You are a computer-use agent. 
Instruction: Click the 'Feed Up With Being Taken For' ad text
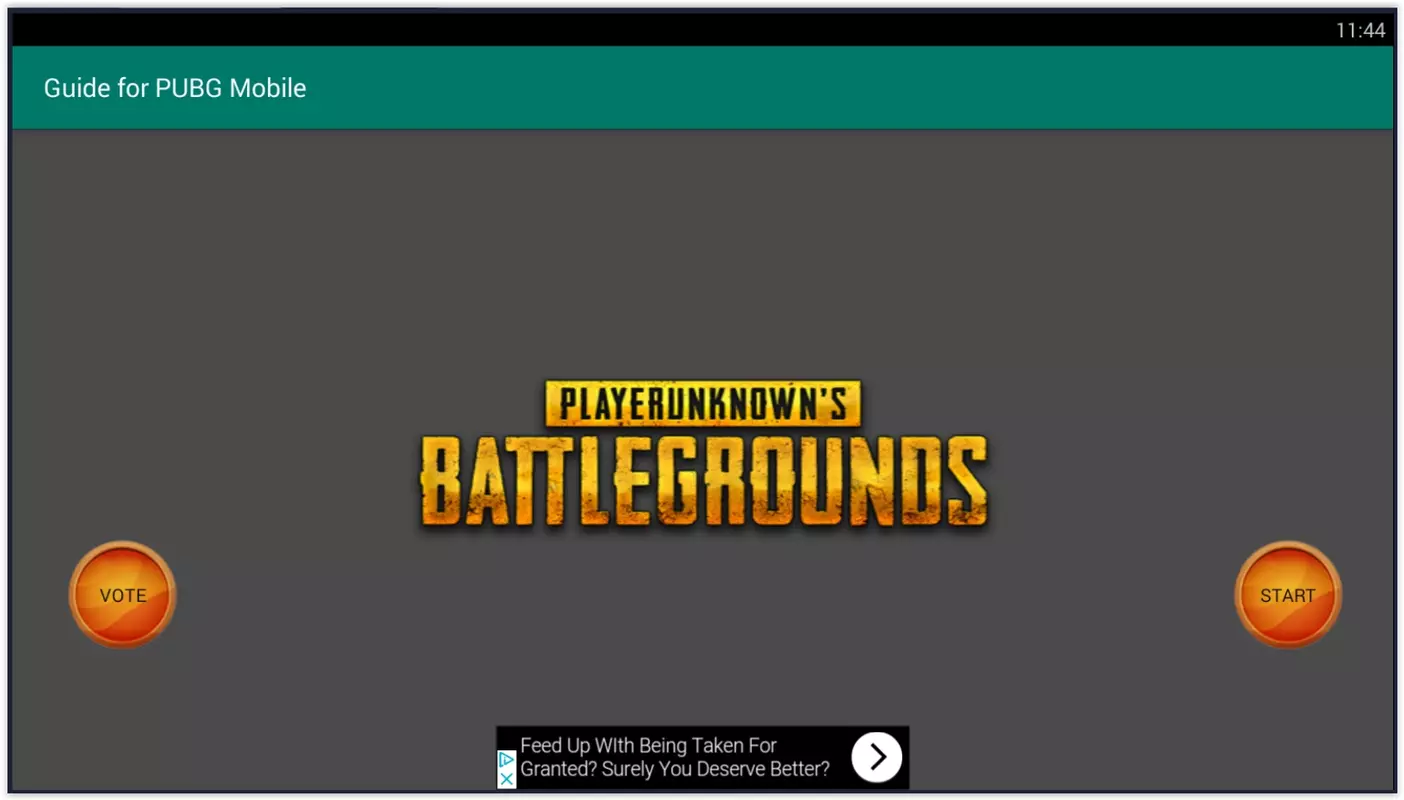click(648, 746)
